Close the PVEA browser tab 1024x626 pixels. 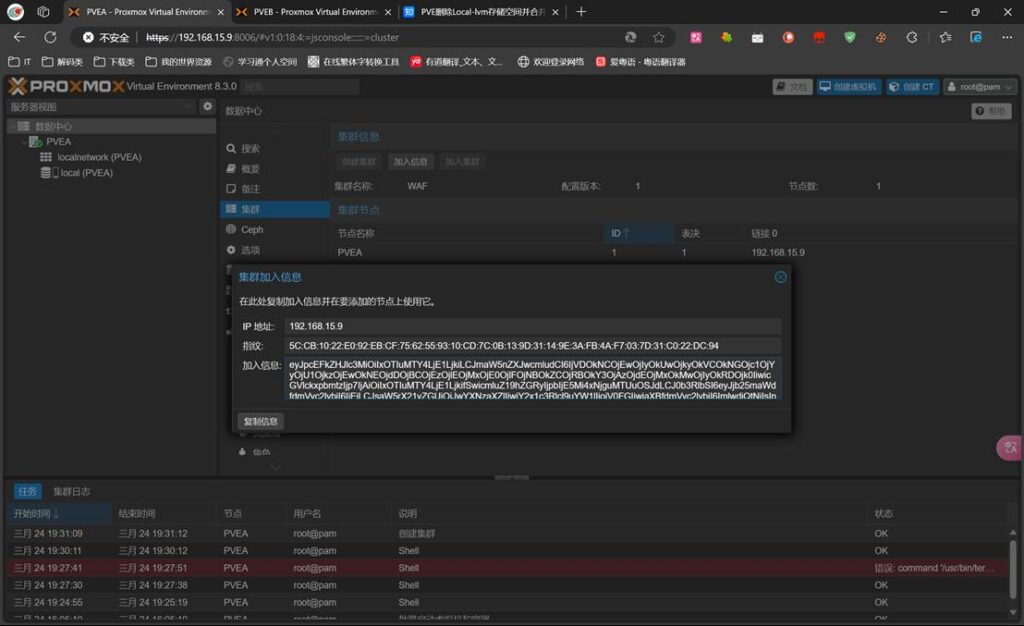(221, 12)
